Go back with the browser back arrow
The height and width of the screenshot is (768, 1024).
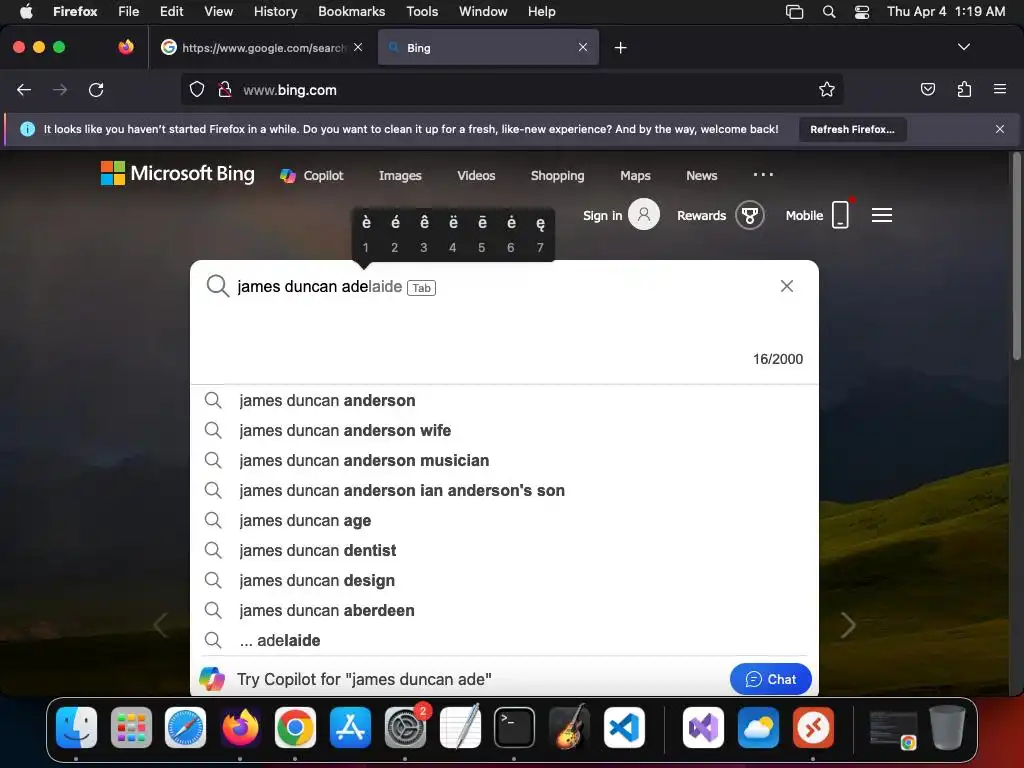[x=24, y=90]
